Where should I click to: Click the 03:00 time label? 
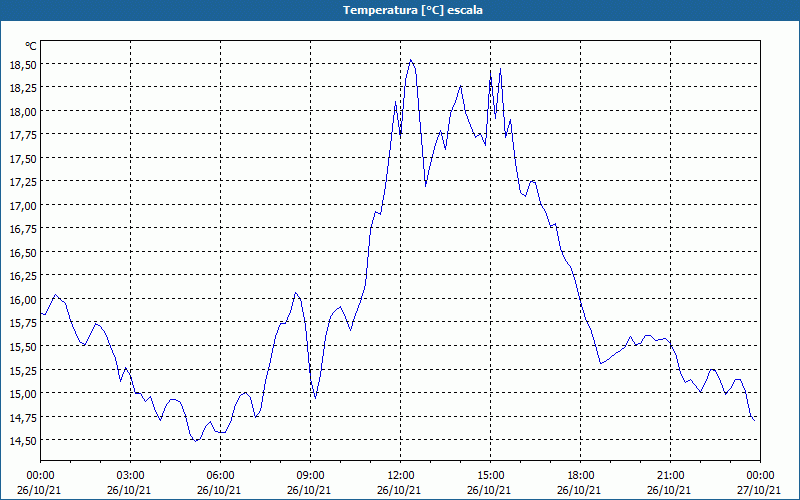pyautogui.click(x=131, y=476)
